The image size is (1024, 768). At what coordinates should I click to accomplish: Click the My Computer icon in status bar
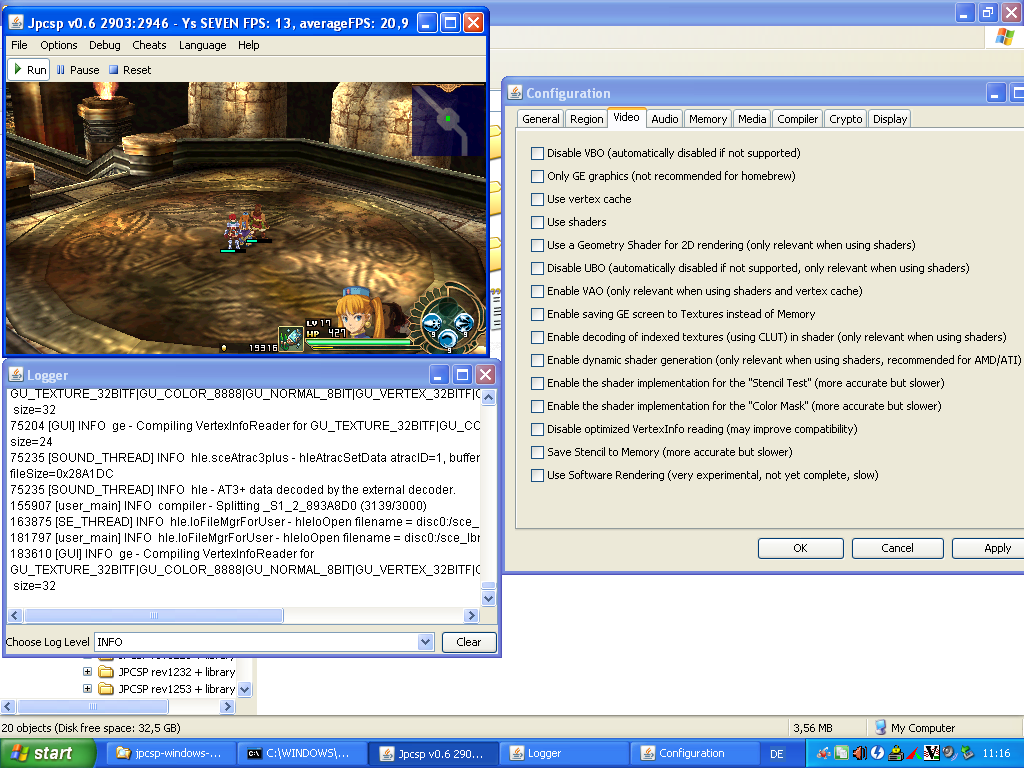(x=880, y=728)
